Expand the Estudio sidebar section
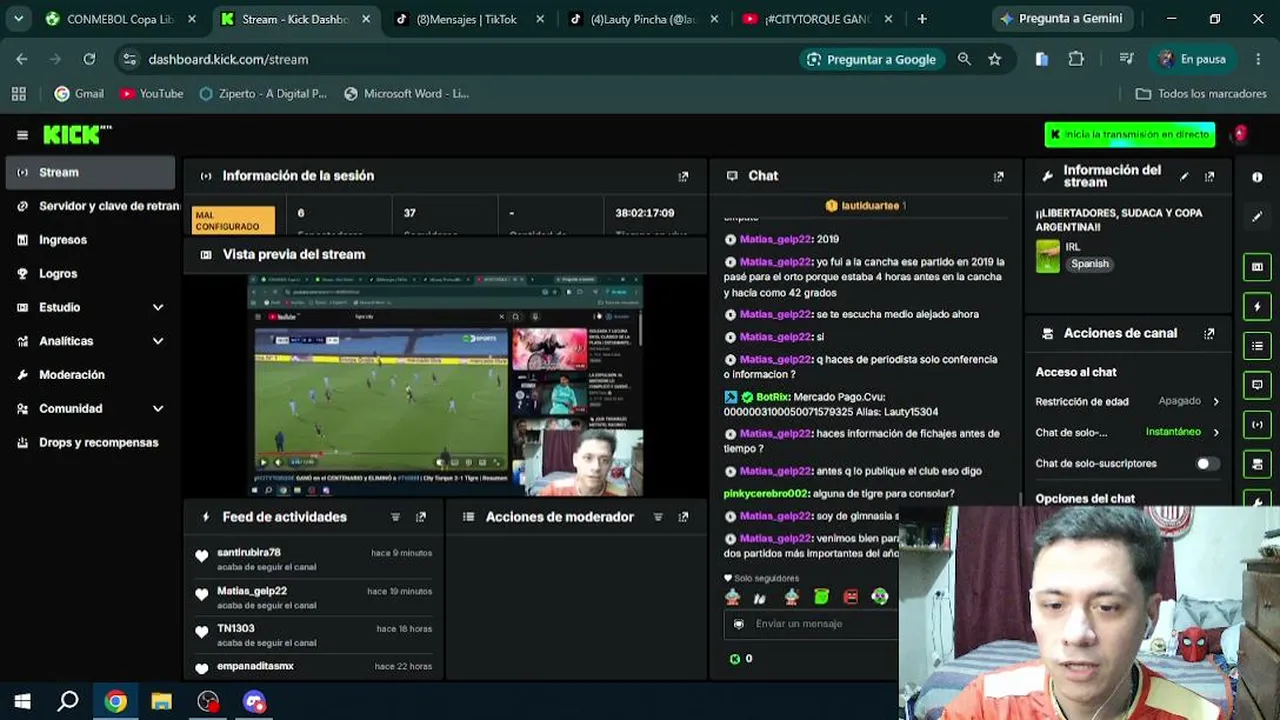Image resolution: width=1280 pixels, height=720 pixels. (158, 308)
